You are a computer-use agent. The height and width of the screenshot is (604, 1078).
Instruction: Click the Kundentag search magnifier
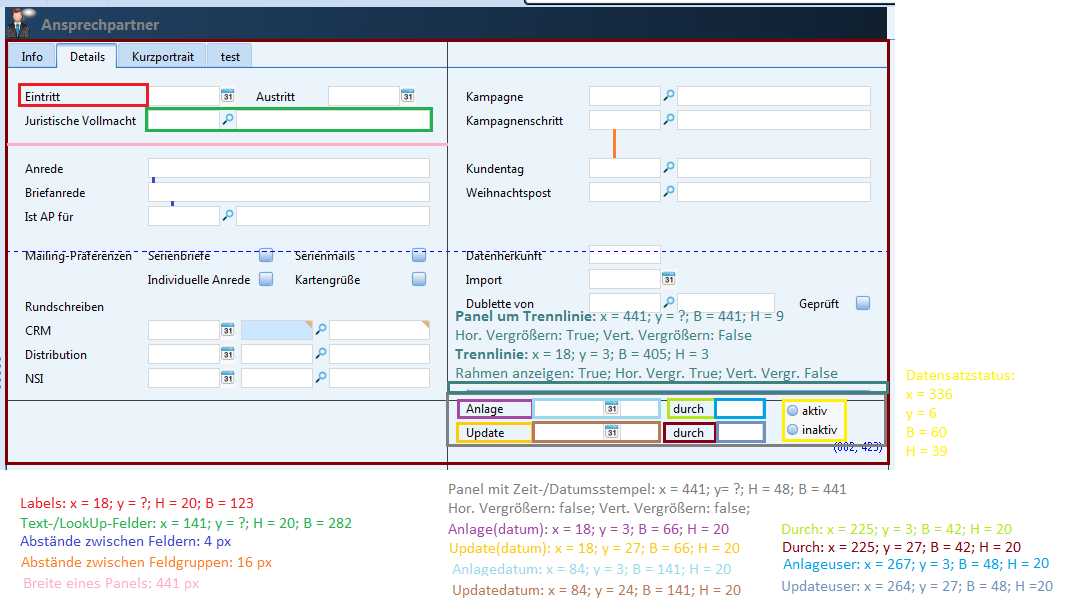pyautogui.click(x=669, y=168)
